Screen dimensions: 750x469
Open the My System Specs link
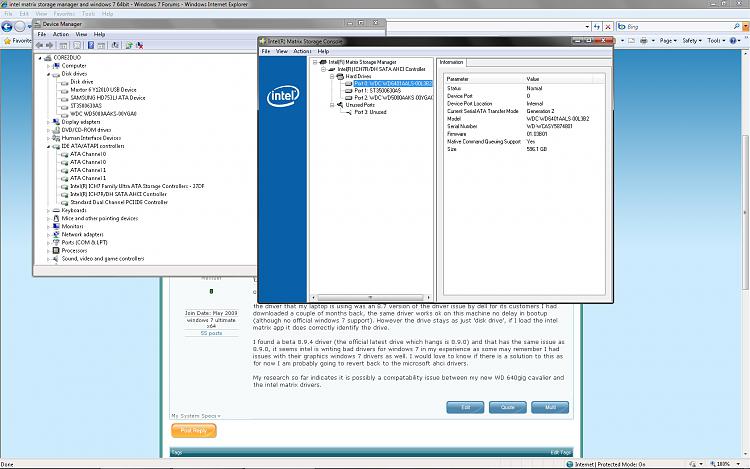(196, 416)
